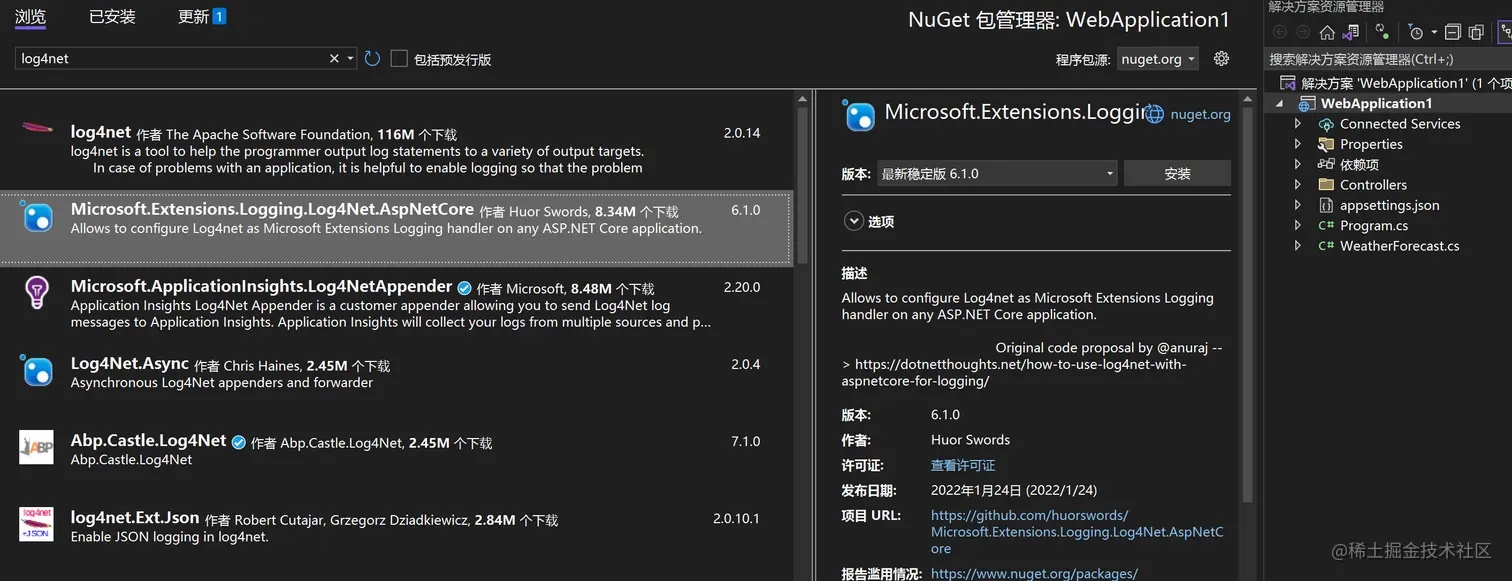Image resolution: width=1512 pixels, height=581 pixels.
Task: Click the Microsoft.ApplicationInsights lightbulb package icon
Action: click(36, 291)
